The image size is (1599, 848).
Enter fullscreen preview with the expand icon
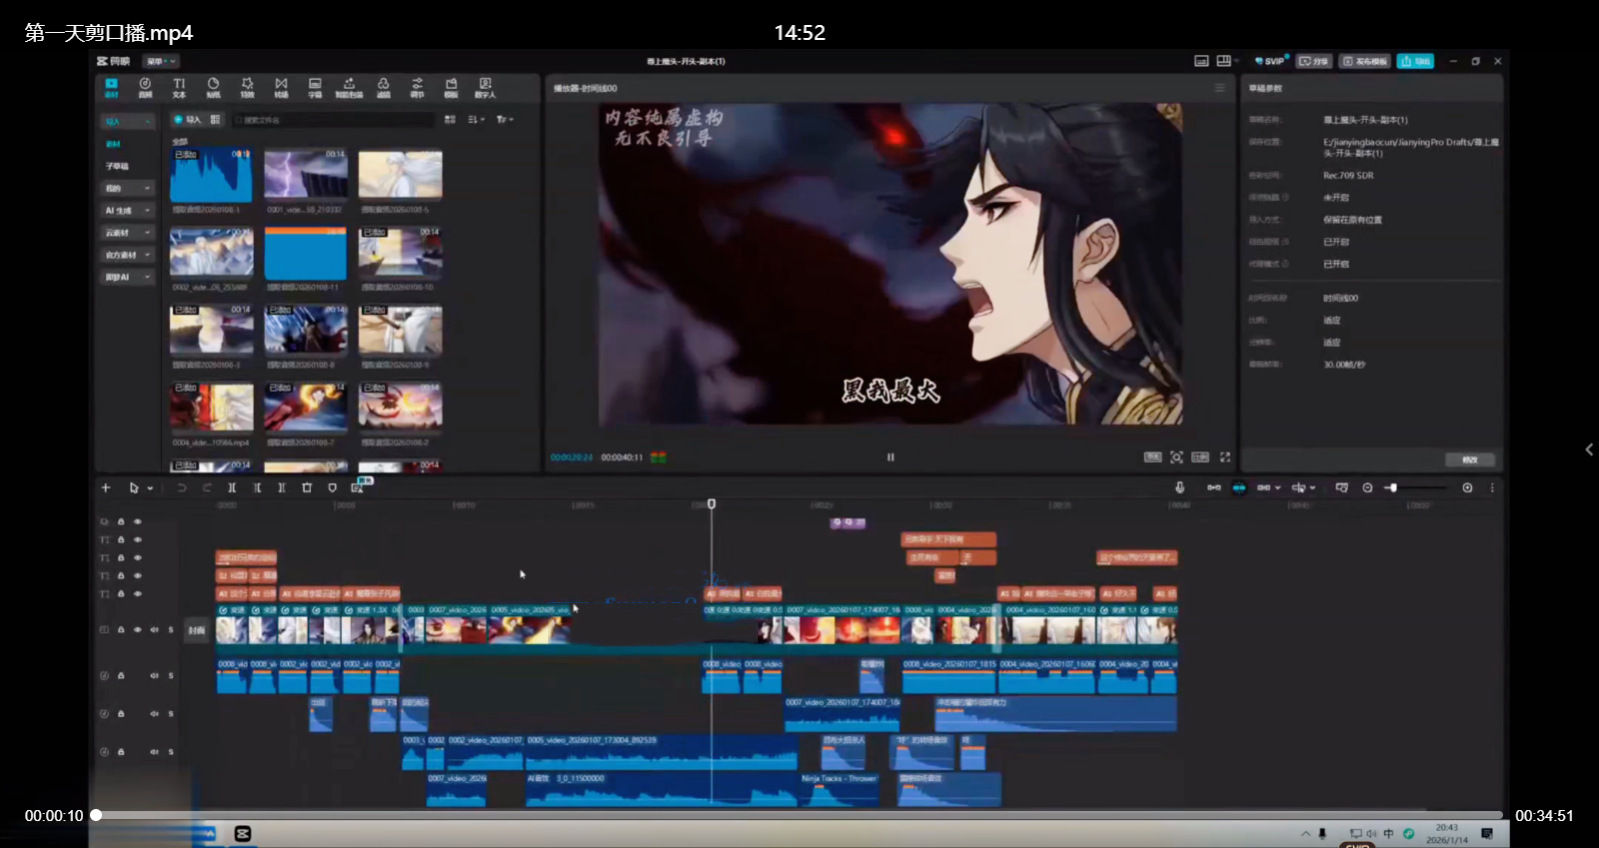point(1225,457)
